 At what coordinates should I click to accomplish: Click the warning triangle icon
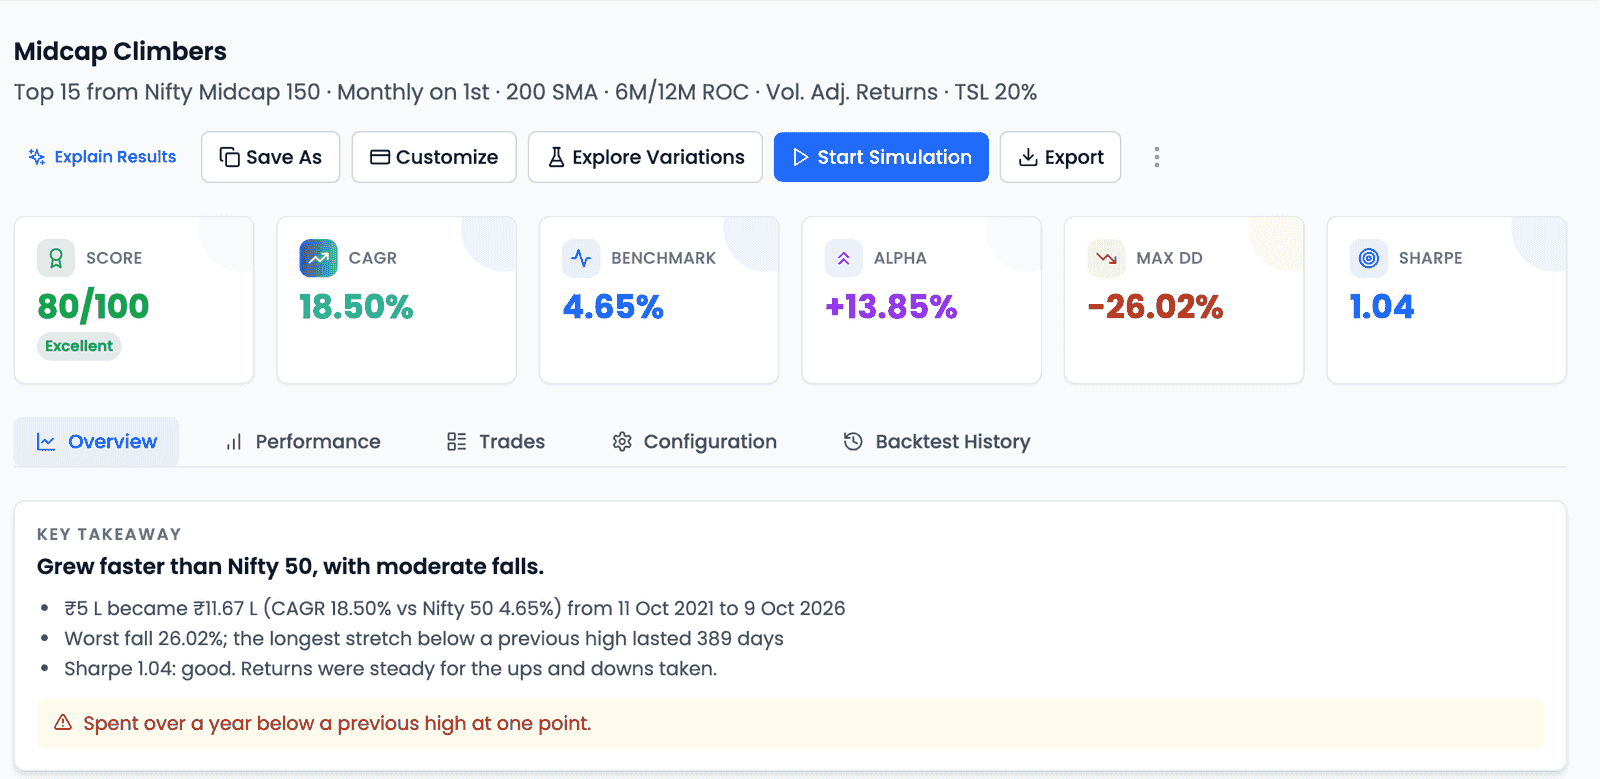pyautogui.click(x=63, y=722)
